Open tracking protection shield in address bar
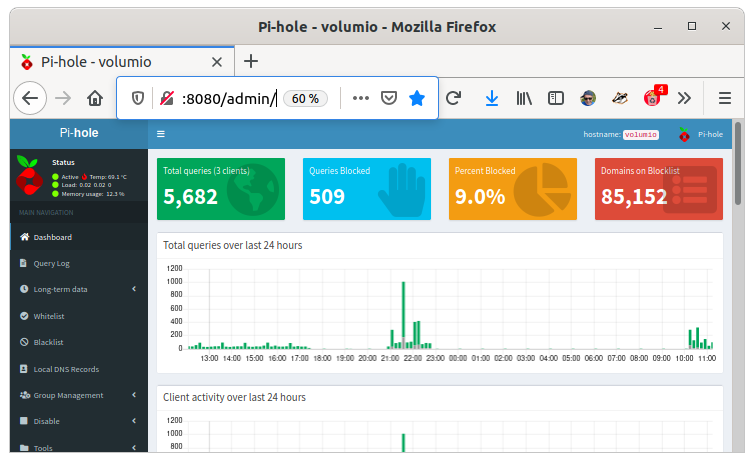Image resolution: width=754 pixels, height=462 pixels. [138, 99]
